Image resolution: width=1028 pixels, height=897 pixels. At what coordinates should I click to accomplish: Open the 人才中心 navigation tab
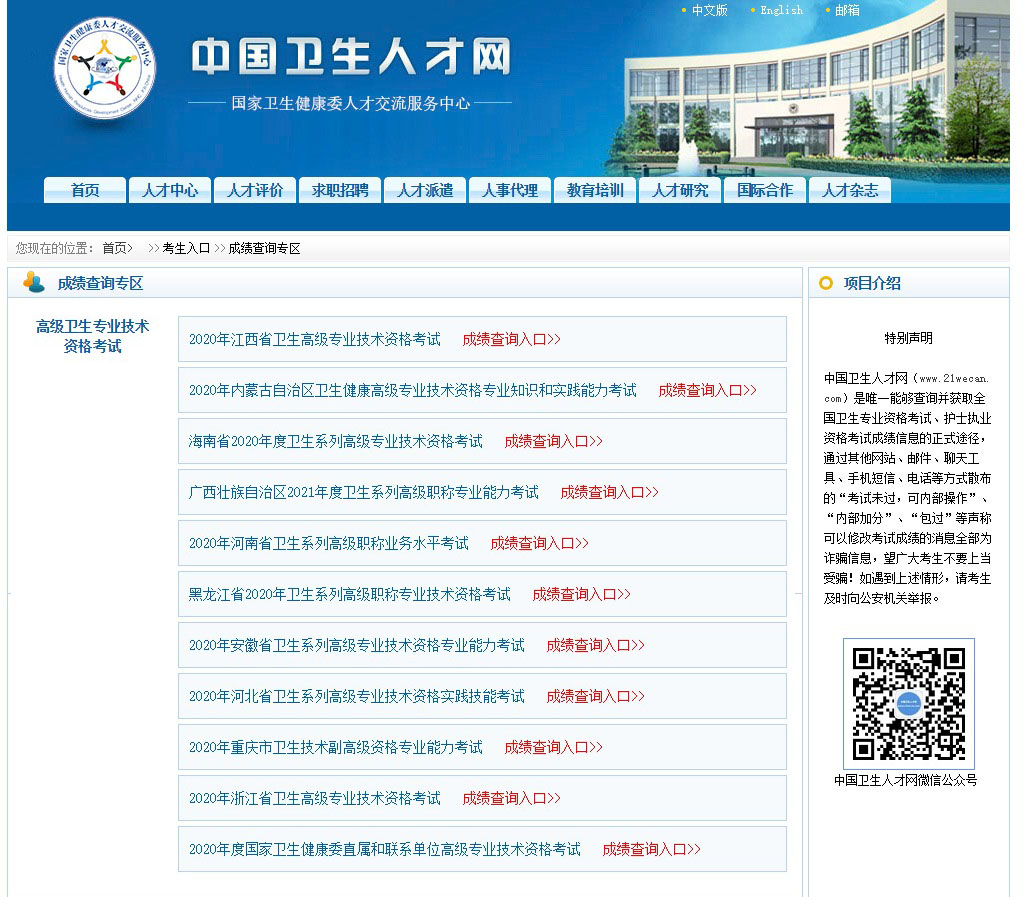click(x=170, y=190)
